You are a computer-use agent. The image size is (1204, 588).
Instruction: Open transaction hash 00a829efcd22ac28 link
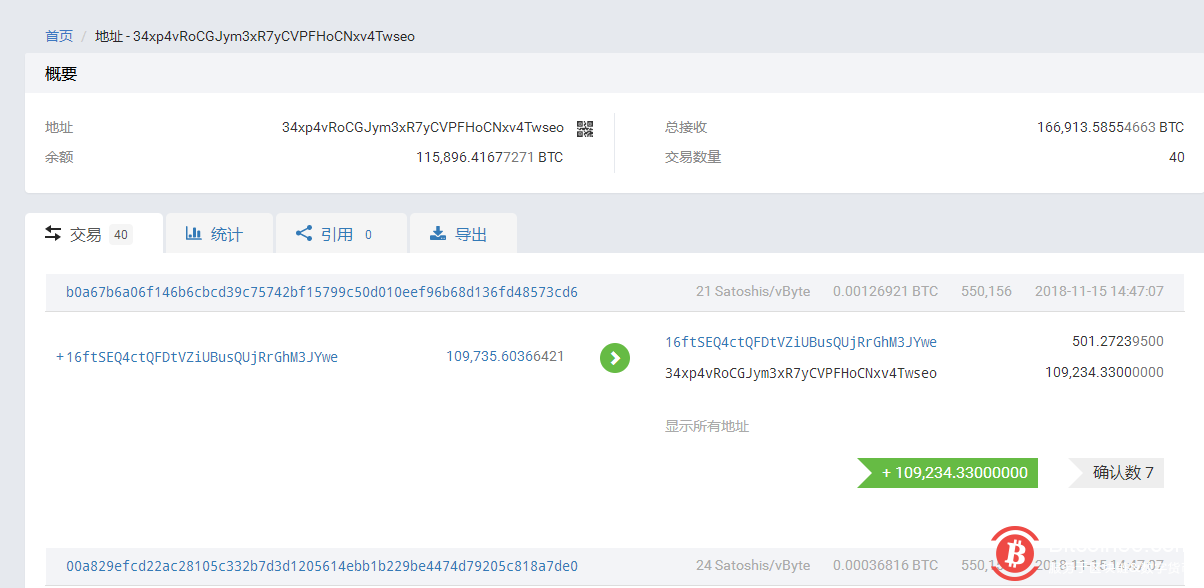(322, 565)
